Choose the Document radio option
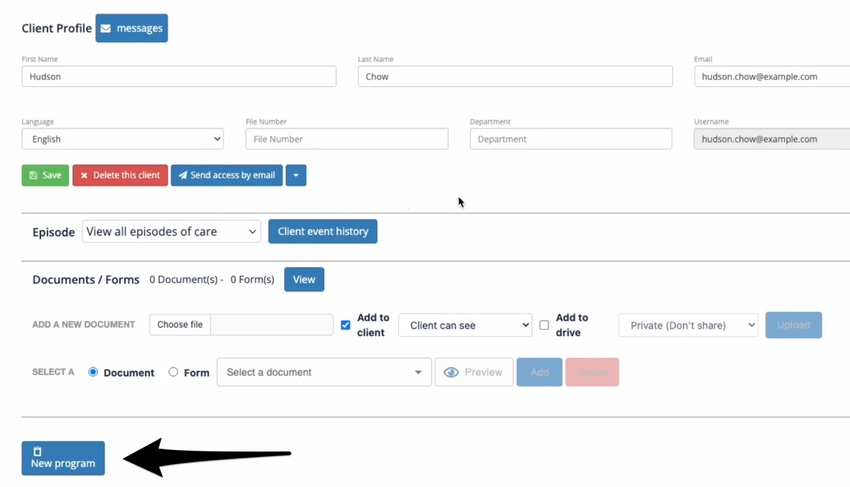This screenshot has height=487, width=850. coord(93,372)
